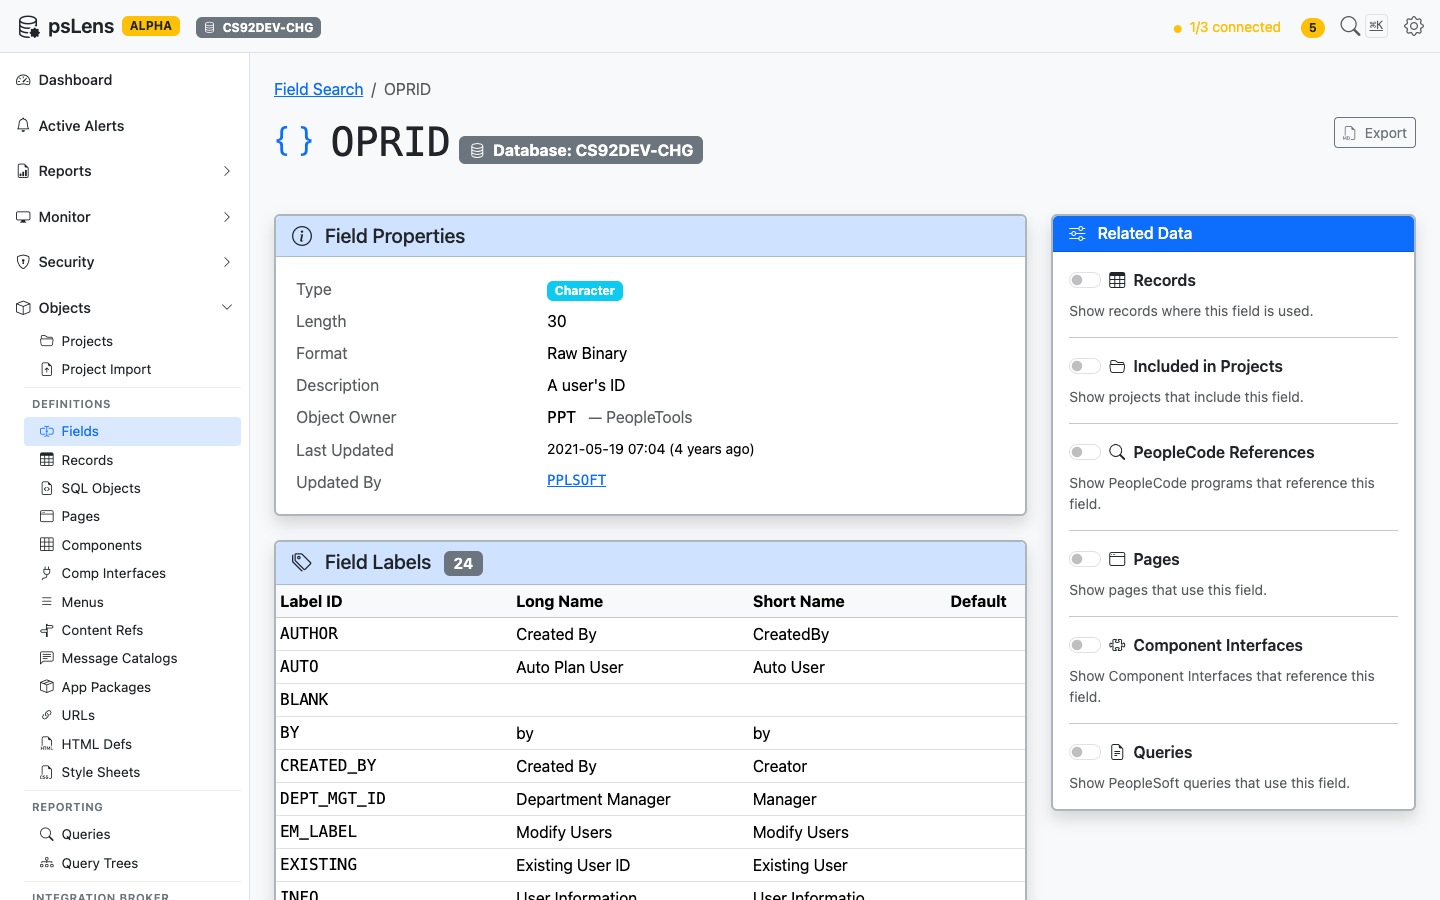
Task: Enable the PeopleCode References toggle
Action: click(x=1085, y=452)
